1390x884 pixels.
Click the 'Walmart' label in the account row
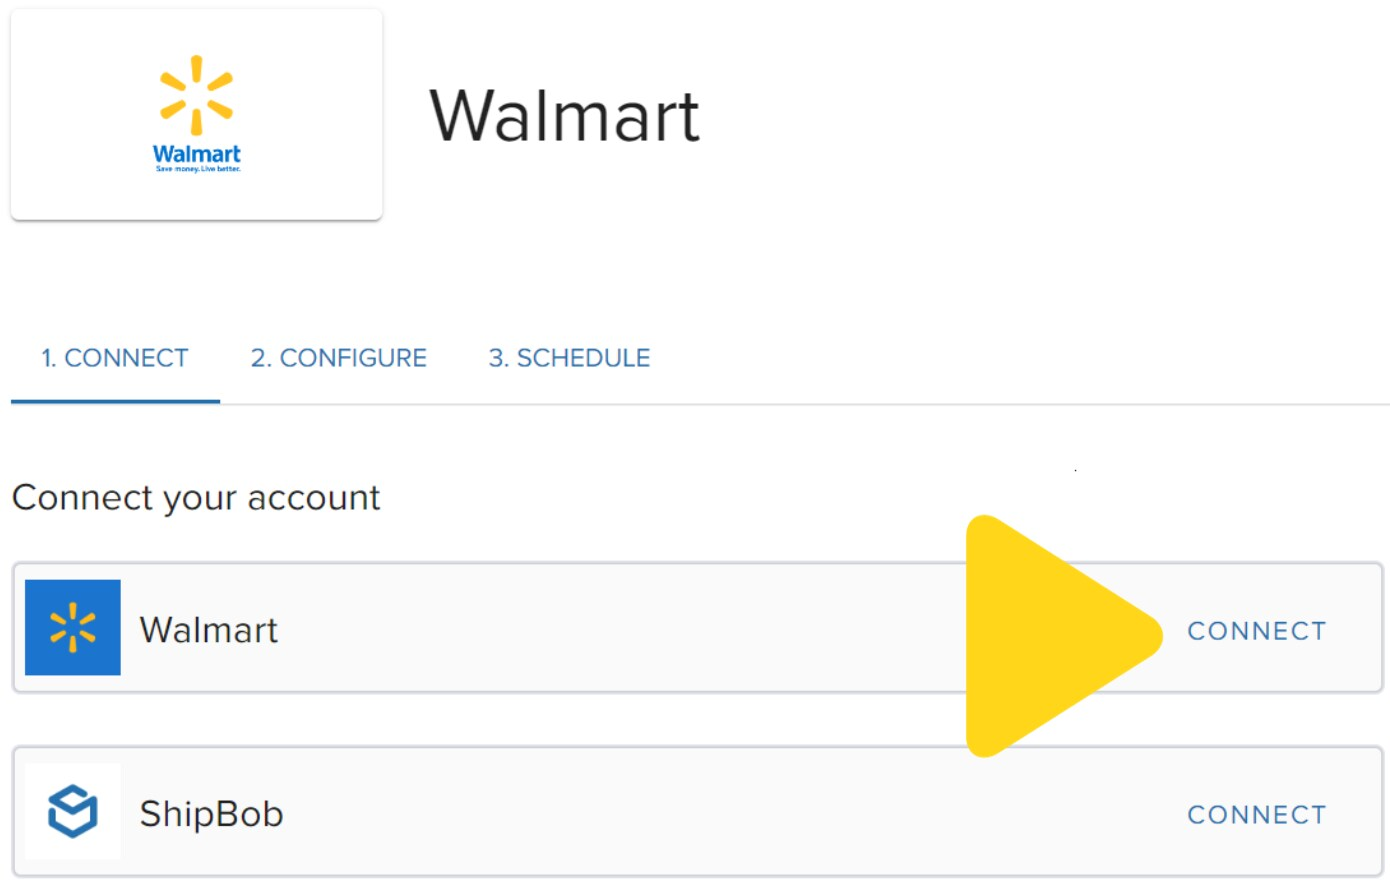[209, 630]
